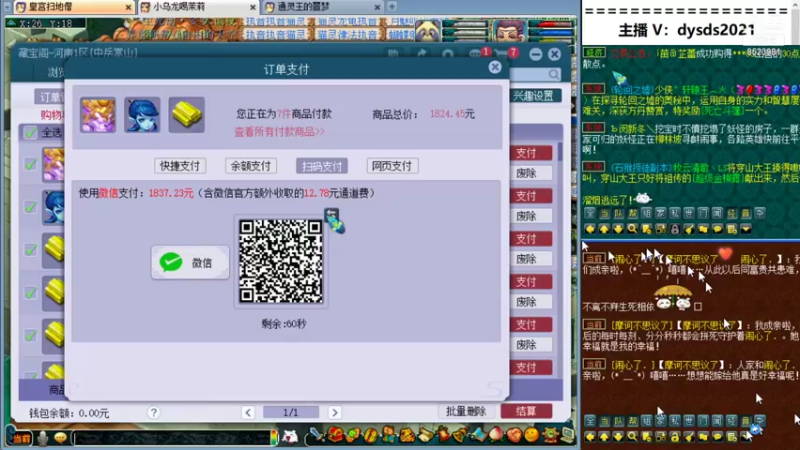
Task: Close the 订单支付 payment dialog
Action: point(494,67)
